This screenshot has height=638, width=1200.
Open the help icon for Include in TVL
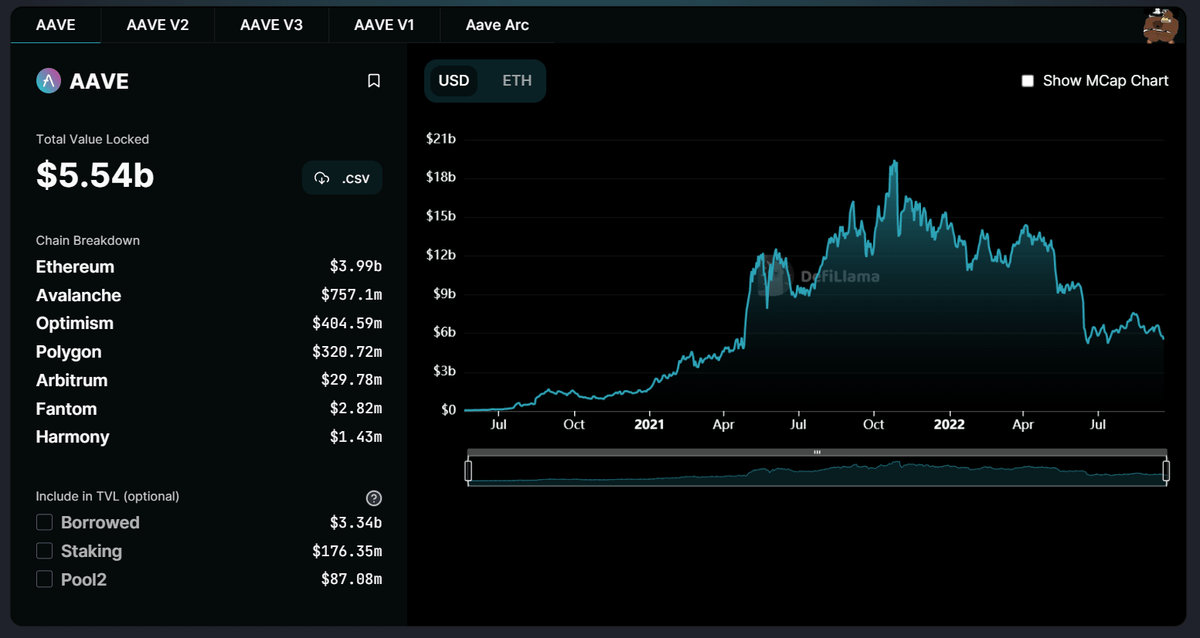(x=374, y=498)
